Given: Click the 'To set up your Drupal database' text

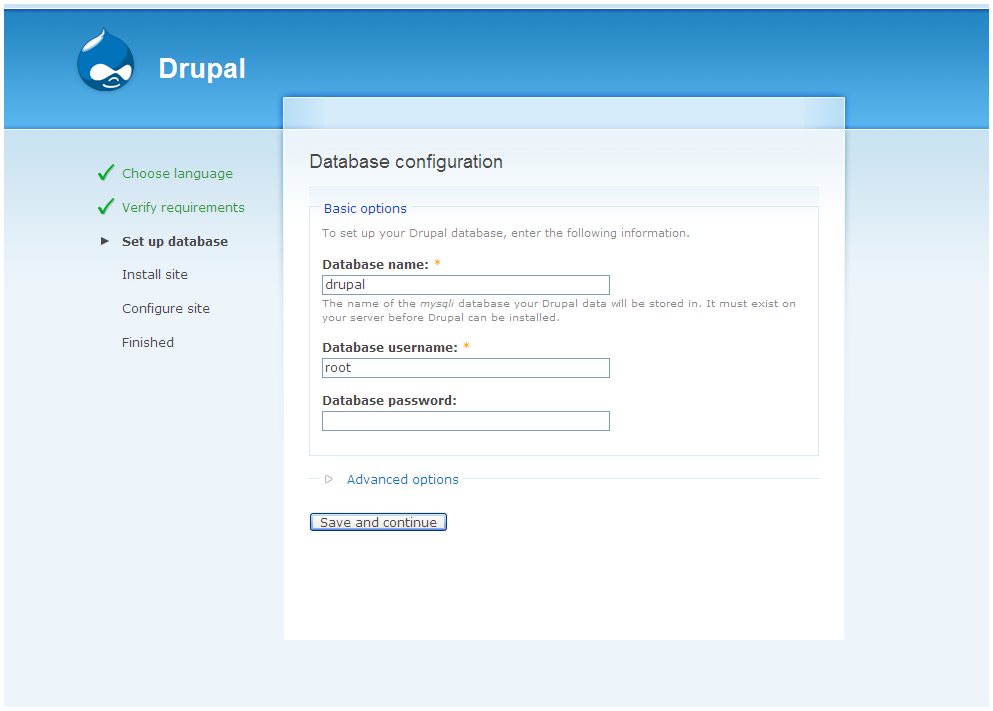Looking at the screenshot, I should click(505, 233).
